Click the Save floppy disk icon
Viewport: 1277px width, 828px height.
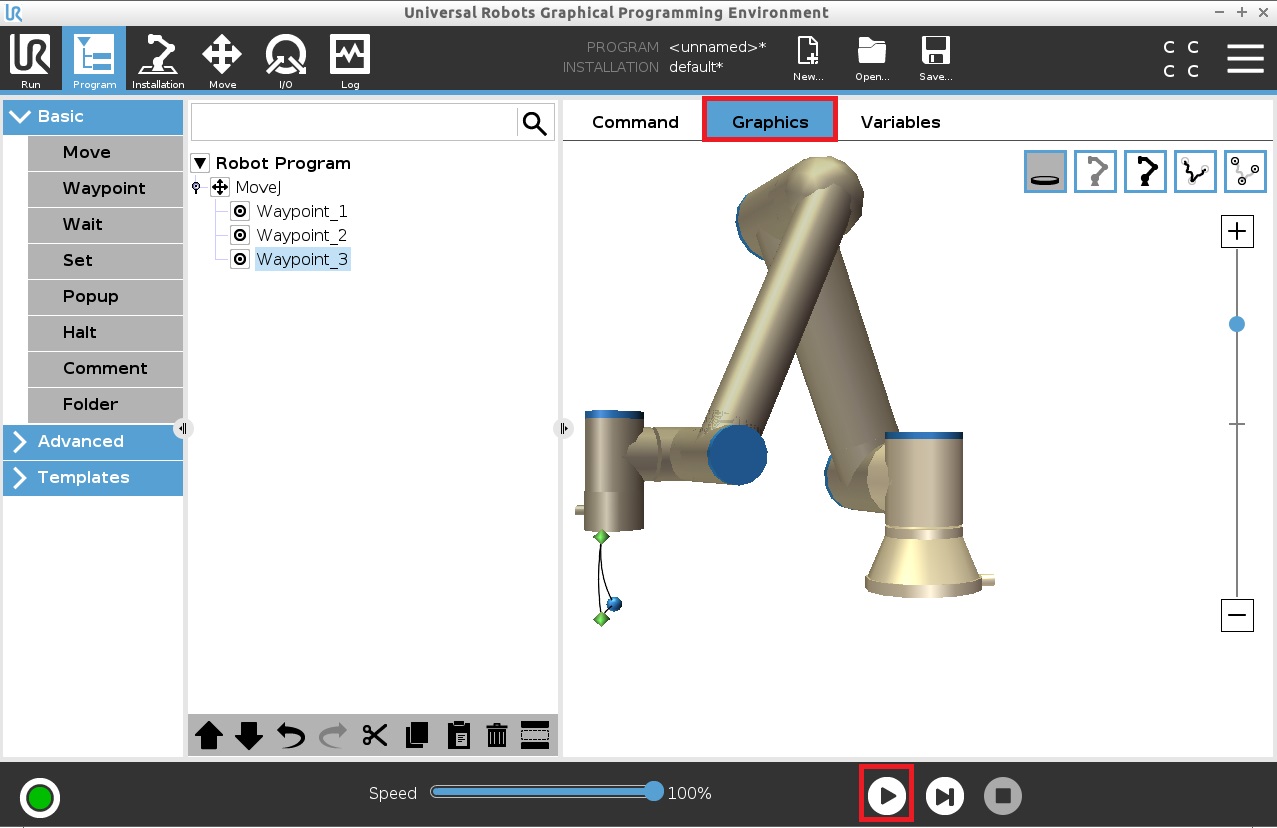[x=936, y=60]
